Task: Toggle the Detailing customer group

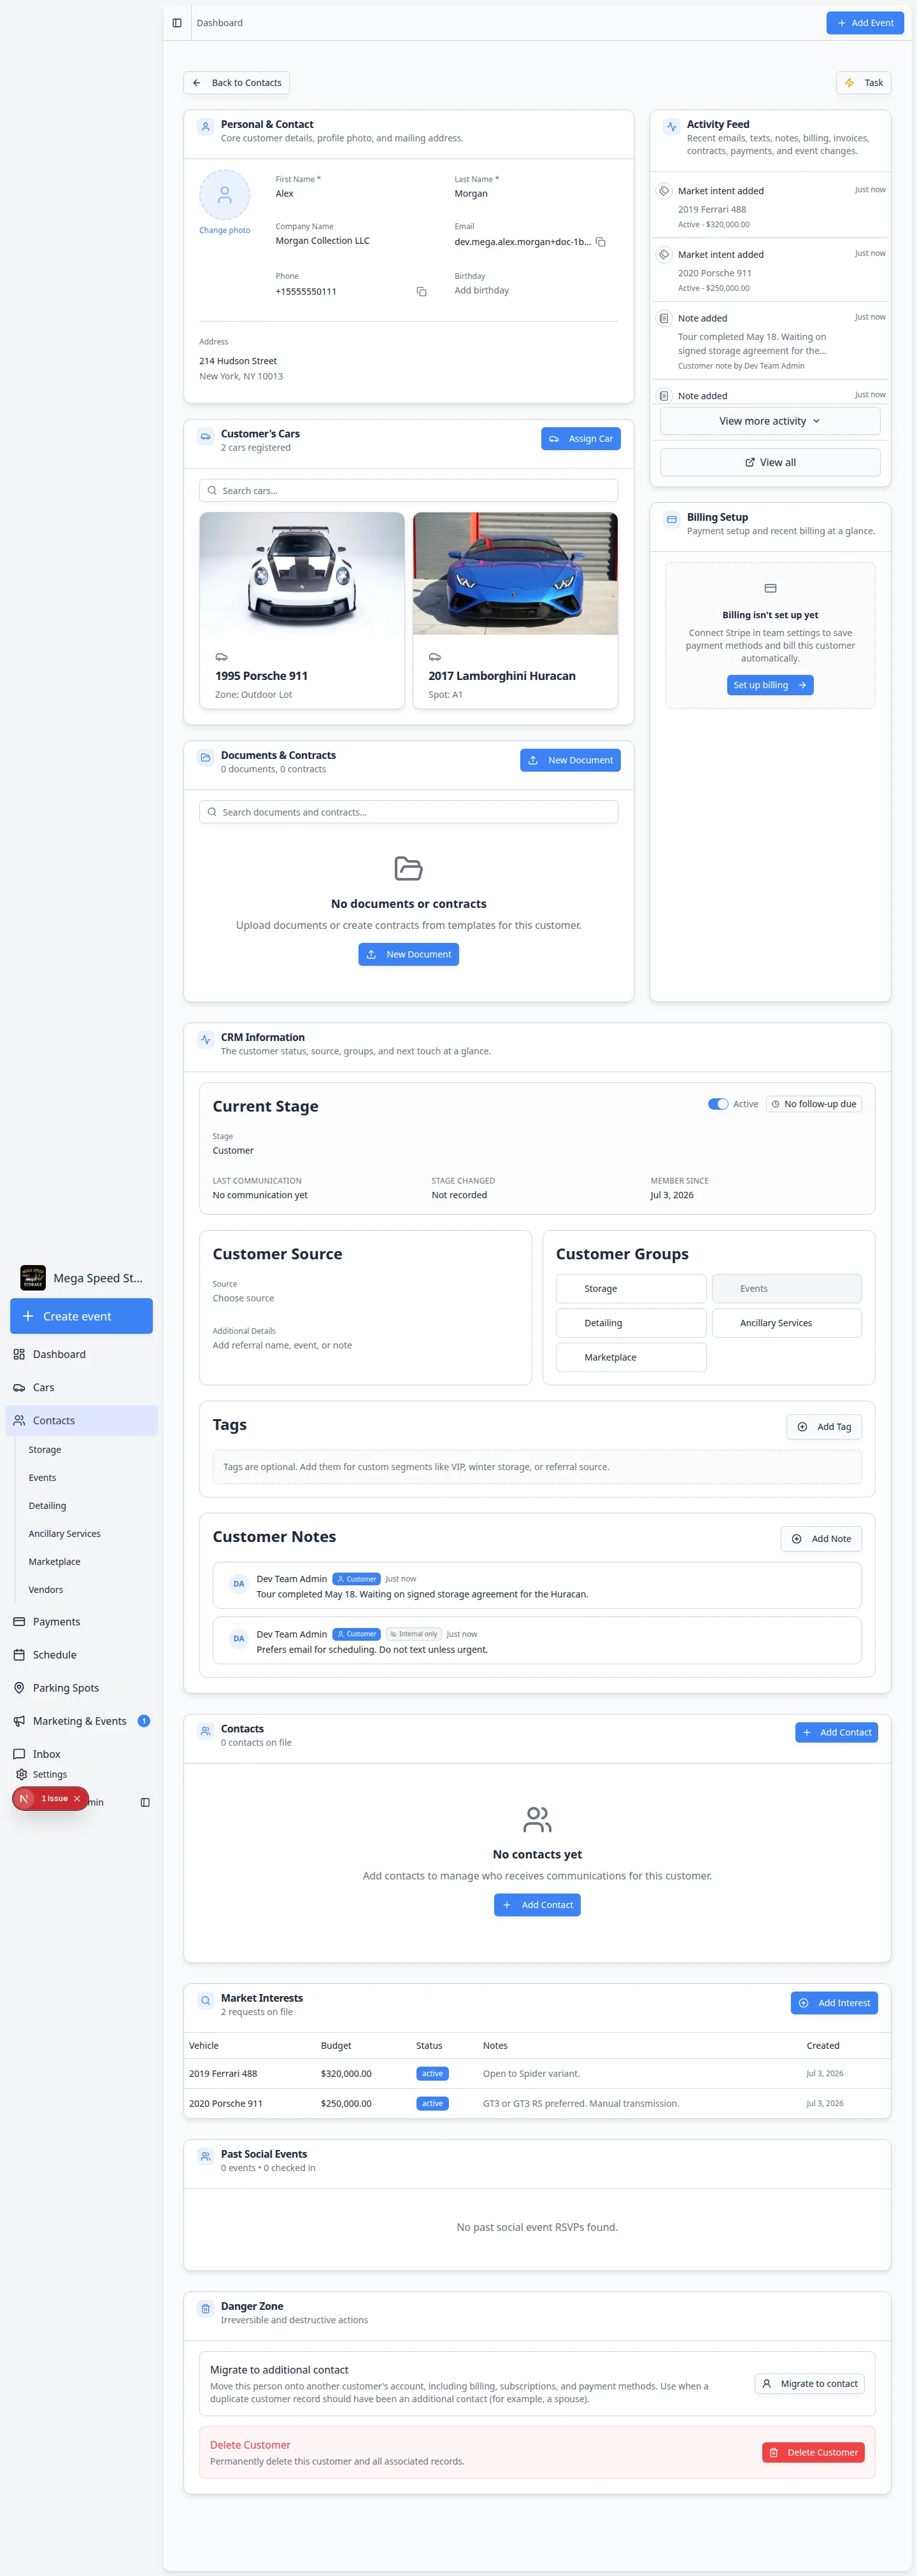Action: pos(631,1322)
